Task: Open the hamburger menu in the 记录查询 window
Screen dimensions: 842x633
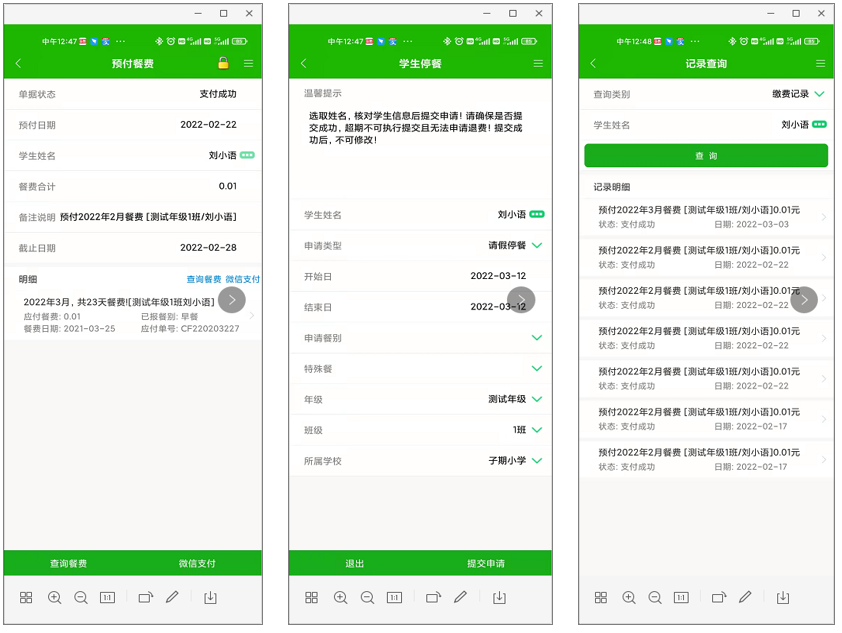Action: click(821, 63)
